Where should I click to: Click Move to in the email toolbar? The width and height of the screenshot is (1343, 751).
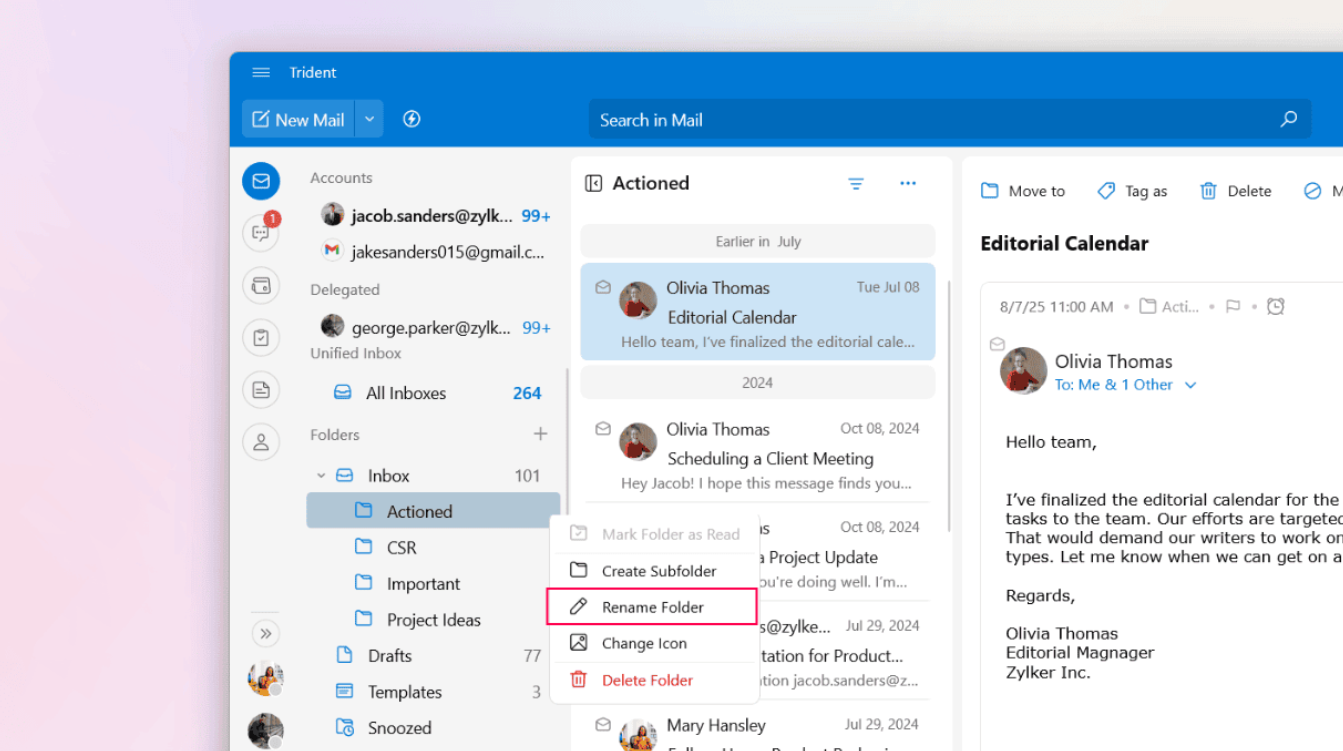1023,191
